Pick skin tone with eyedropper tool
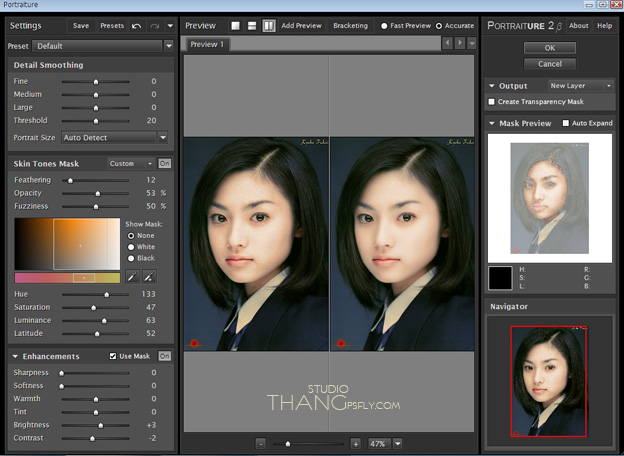 (132, 277)
